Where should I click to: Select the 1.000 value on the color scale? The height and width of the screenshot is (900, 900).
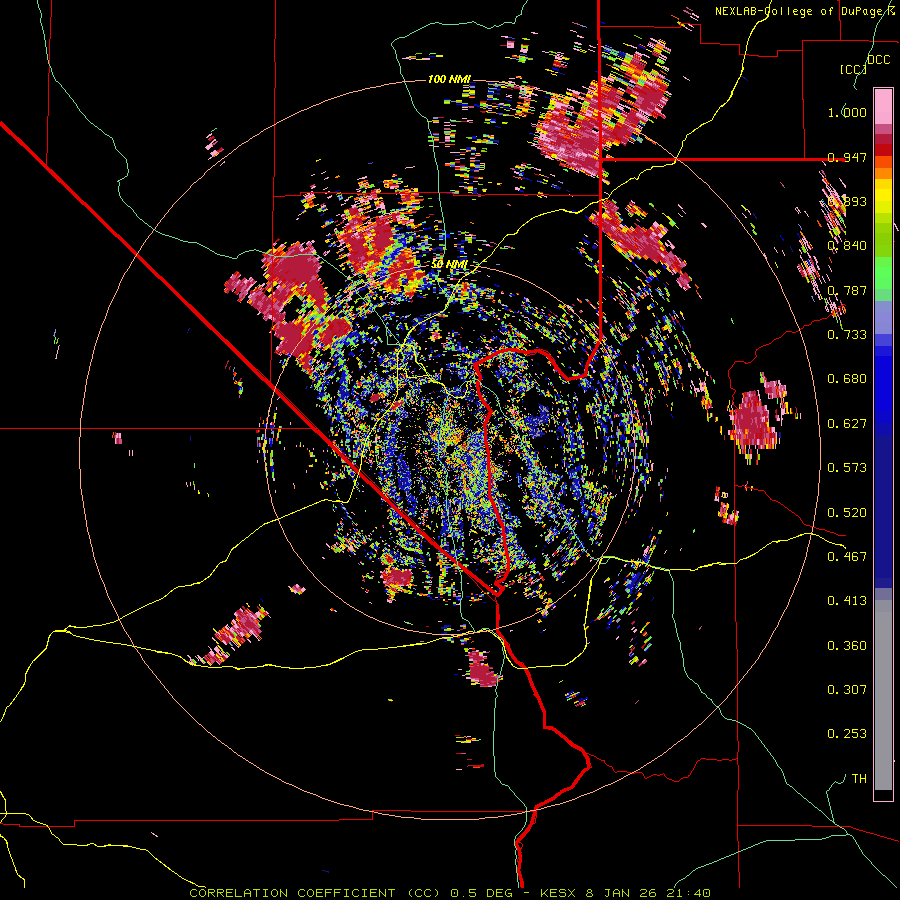click(x=847, y=112)
